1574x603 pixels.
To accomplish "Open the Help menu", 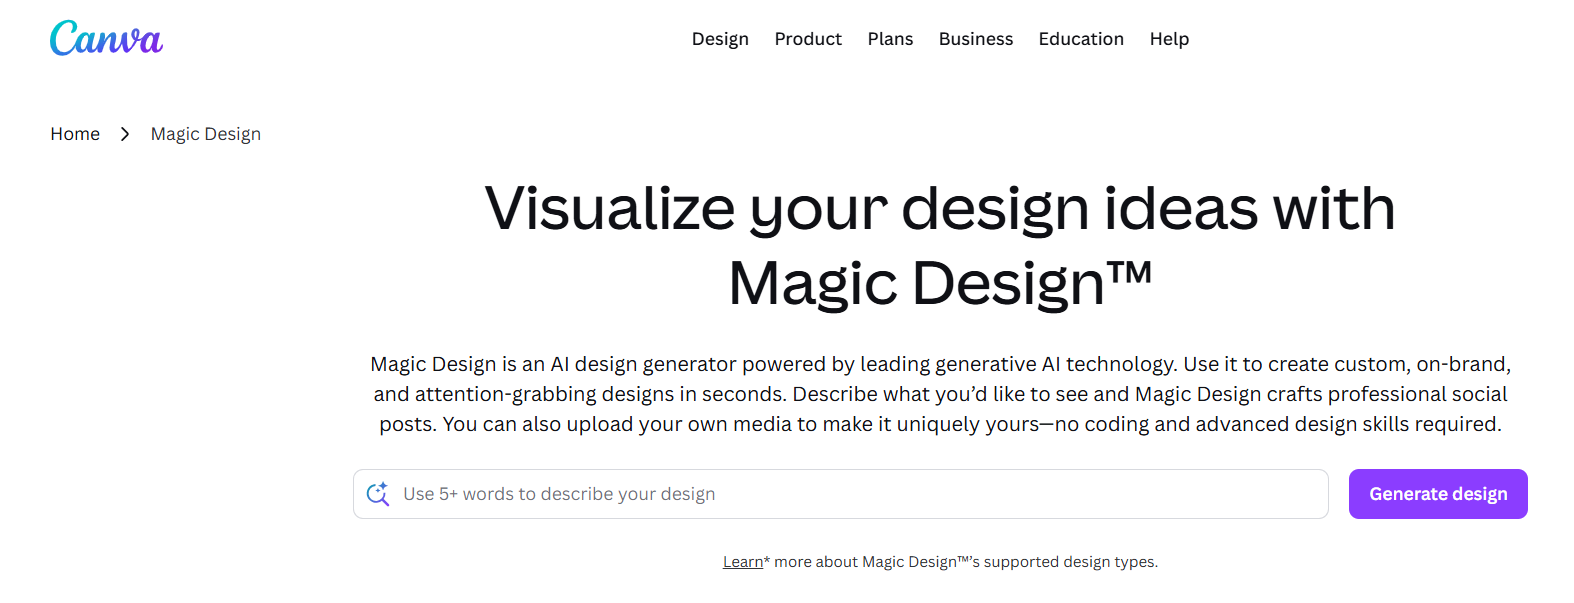I will point(1169,39).
